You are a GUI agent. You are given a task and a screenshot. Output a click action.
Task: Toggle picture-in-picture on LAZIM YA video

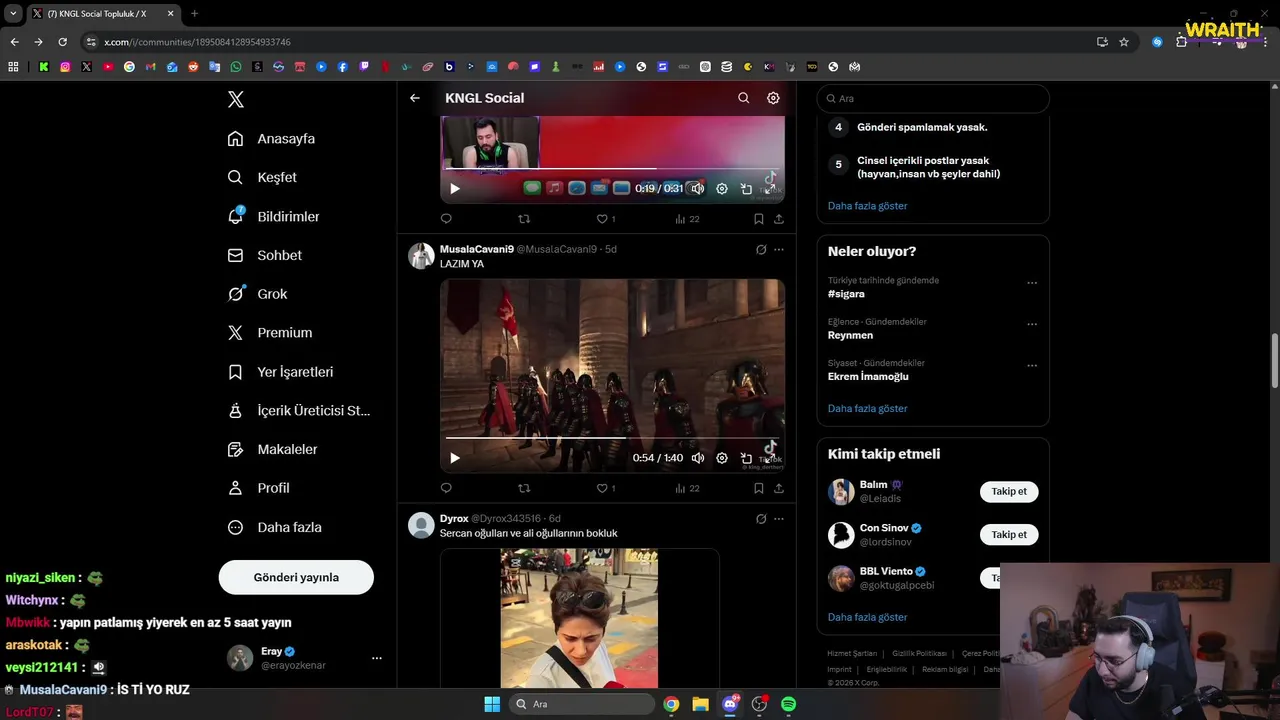[x=746, y=458]
